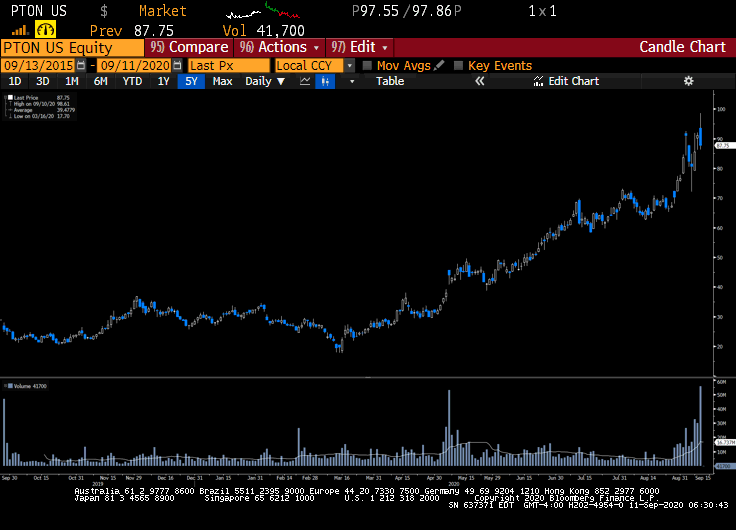This screenshot has height=530, width=736.
Task: Click the Sep 15 date axis label
Action: (x=703, y=478)
